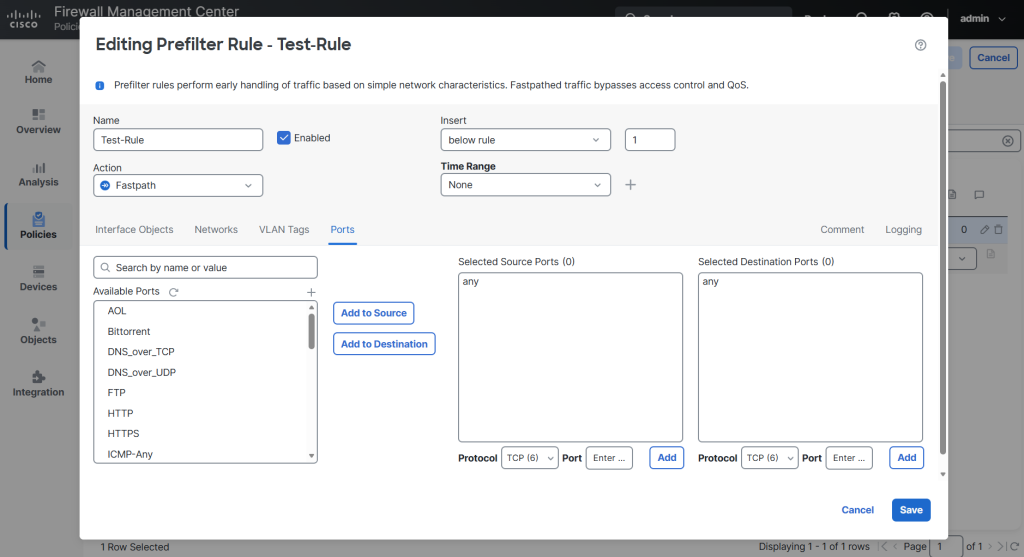The width and height of the screenshot is (1024, 557).
Task: Open destination Protocol TCP (6) dropdown
Action: click(769, 458)
